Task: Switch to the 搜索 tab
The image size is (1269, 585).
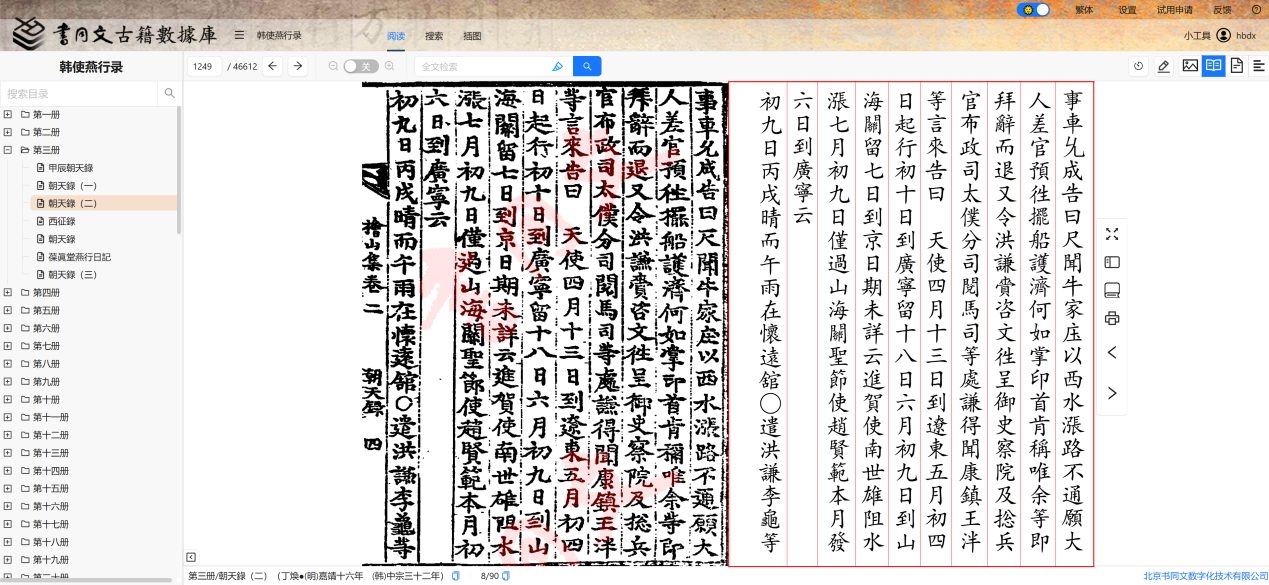Action: pos(434,36)
